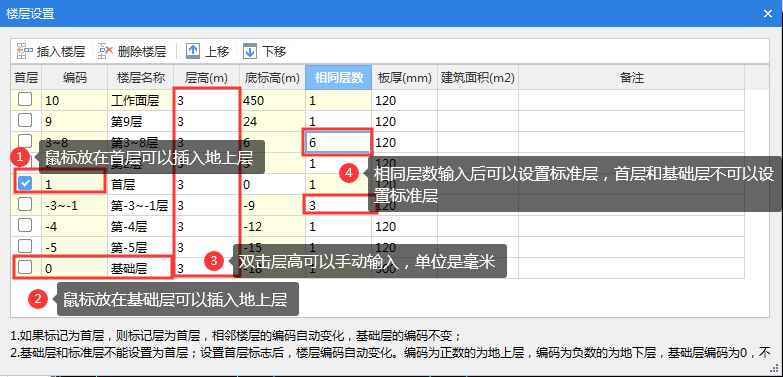Click the 板厚 cell in 第9层 row
This screenshot has width=783, height=377.
point(404,121)
